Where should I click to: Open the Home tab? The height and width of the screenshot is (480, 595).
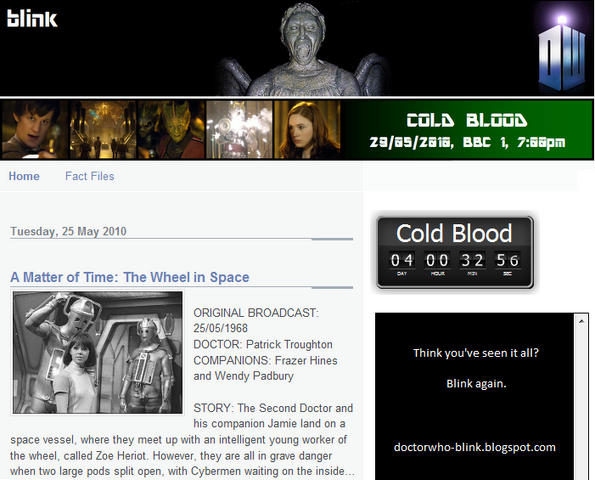tap(24, 176)
